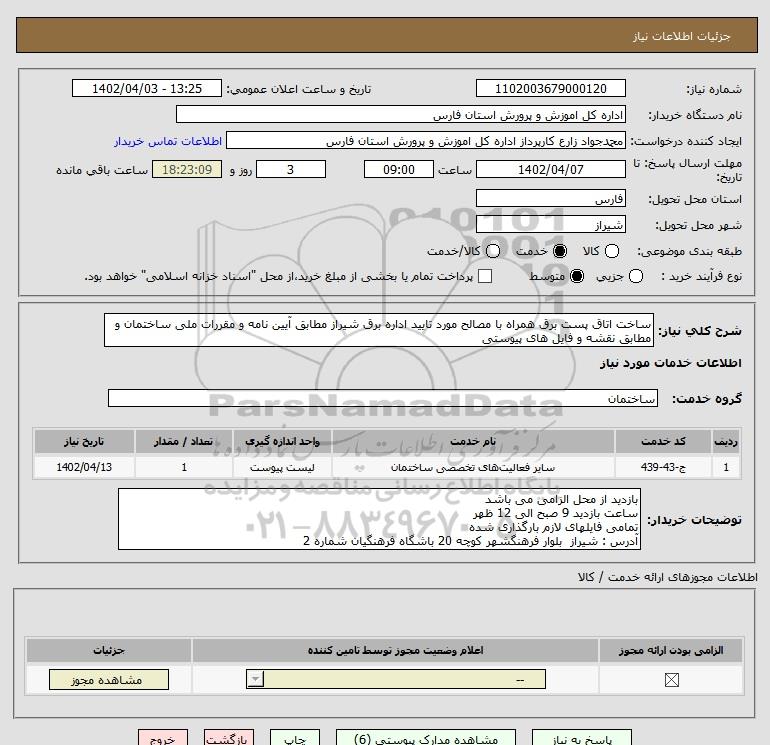Click the deadline time field 09:00
Image resolution: width=770 pixels, height=745 pixels.
pyautogui.click(x=399, y=169)
